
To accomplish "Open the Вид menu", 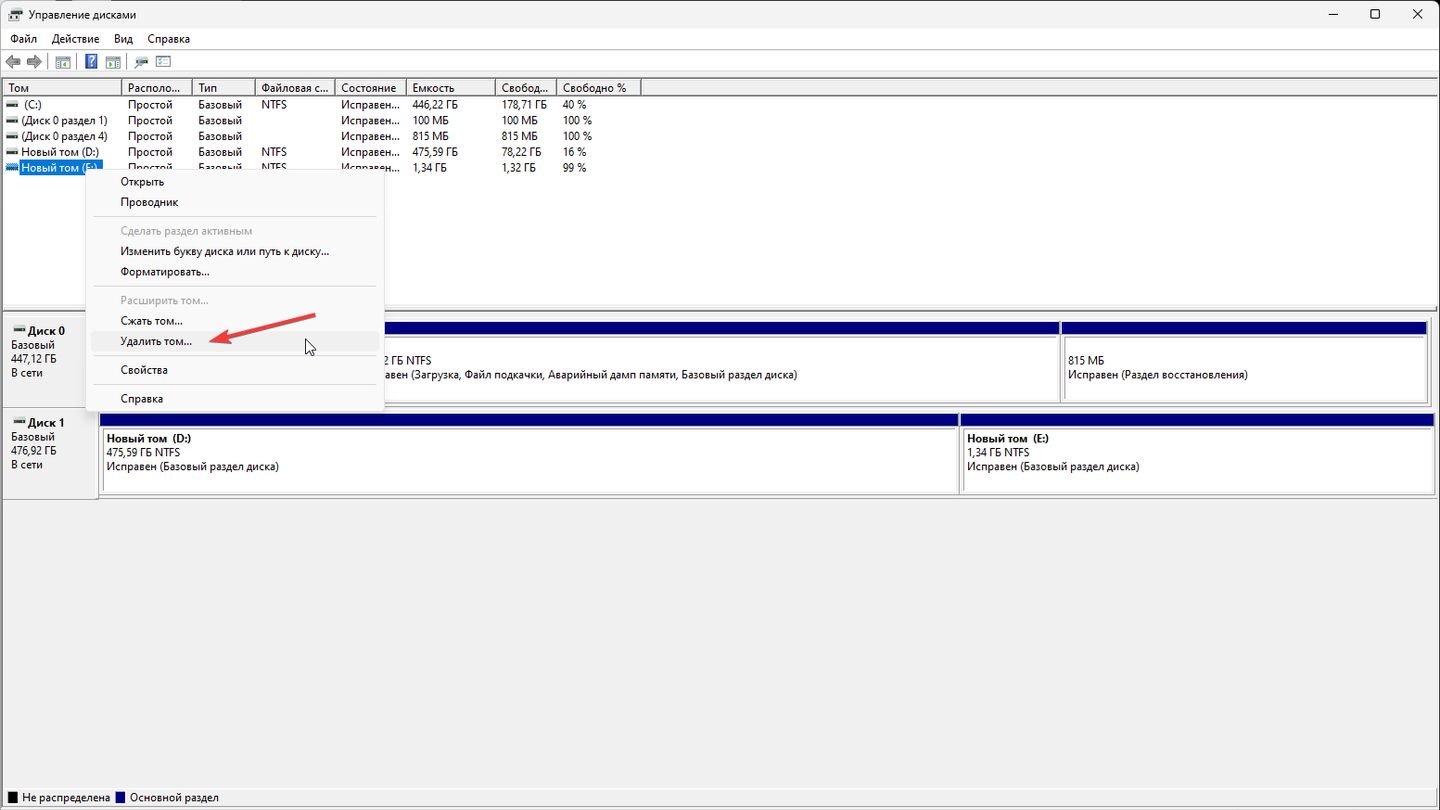I will click(123, 39).
